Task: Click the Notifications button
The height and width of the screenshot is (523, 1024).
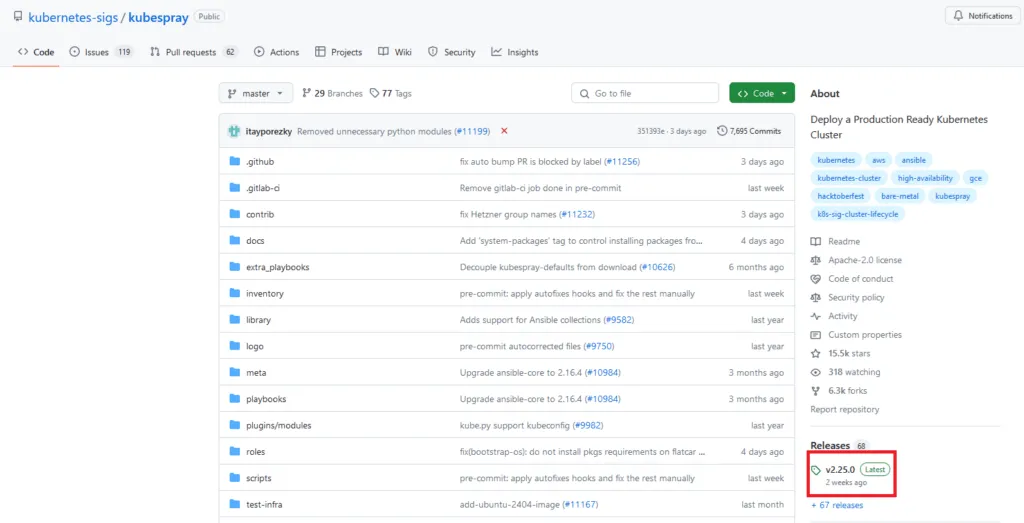Action: pos(983,16)
